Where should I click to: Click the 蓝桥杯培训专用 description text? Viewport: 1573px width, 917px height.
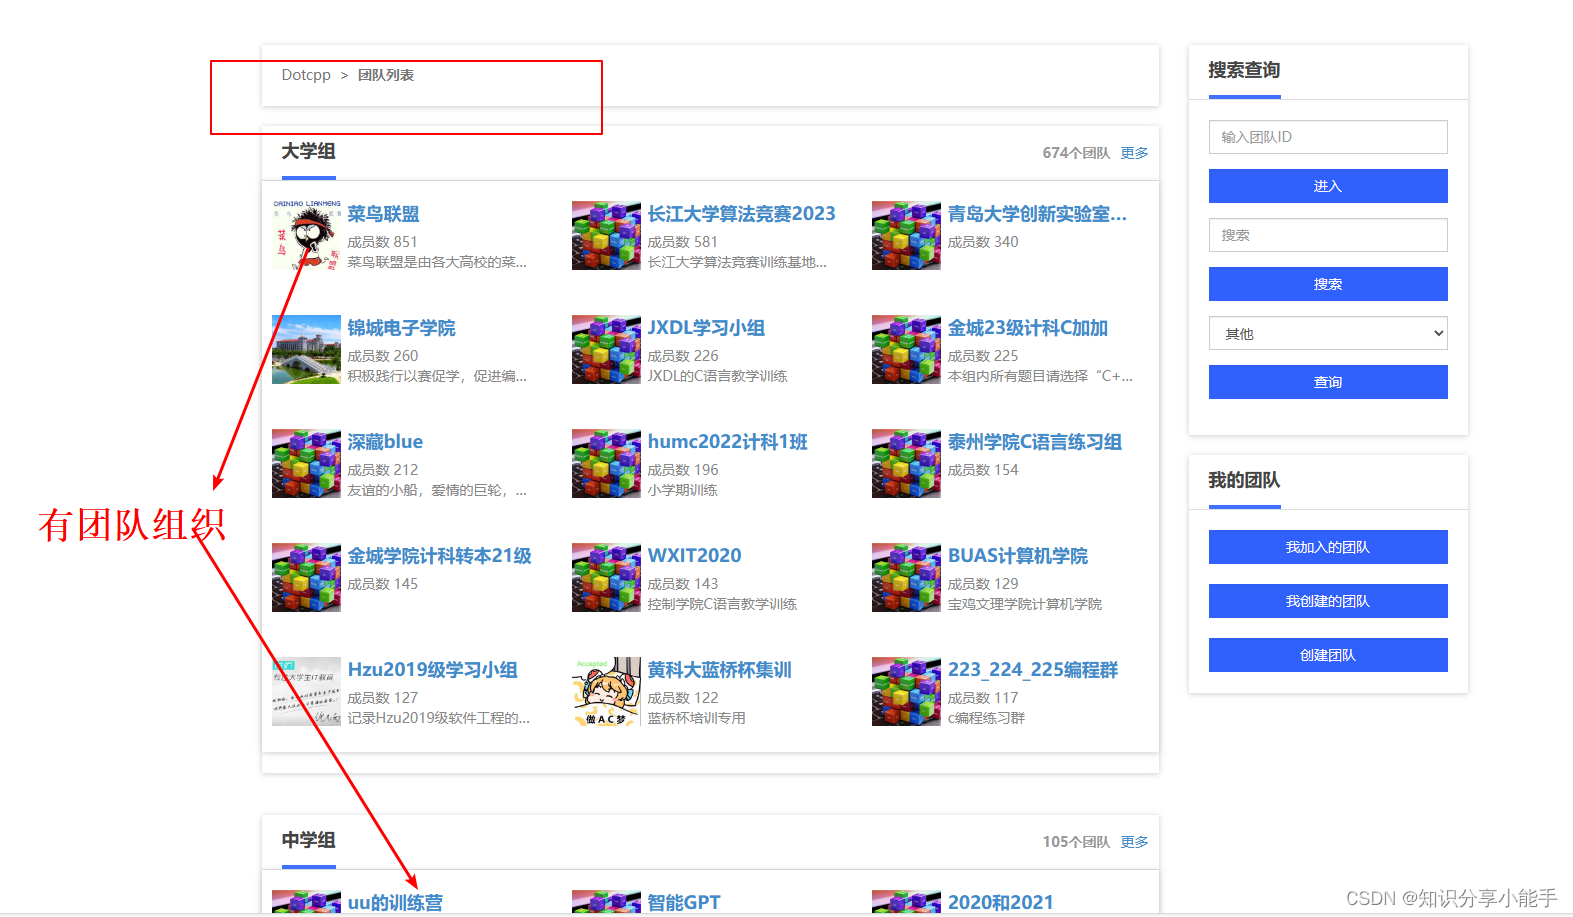pos(696,718)
